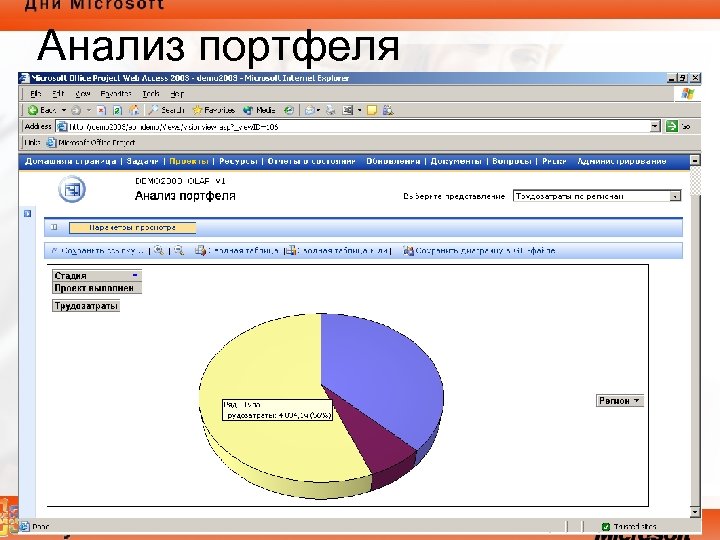Viewport: 720px width, 540px height.
Task: Open the Forward button history dropdown arrow
Action: coord(88,110)
